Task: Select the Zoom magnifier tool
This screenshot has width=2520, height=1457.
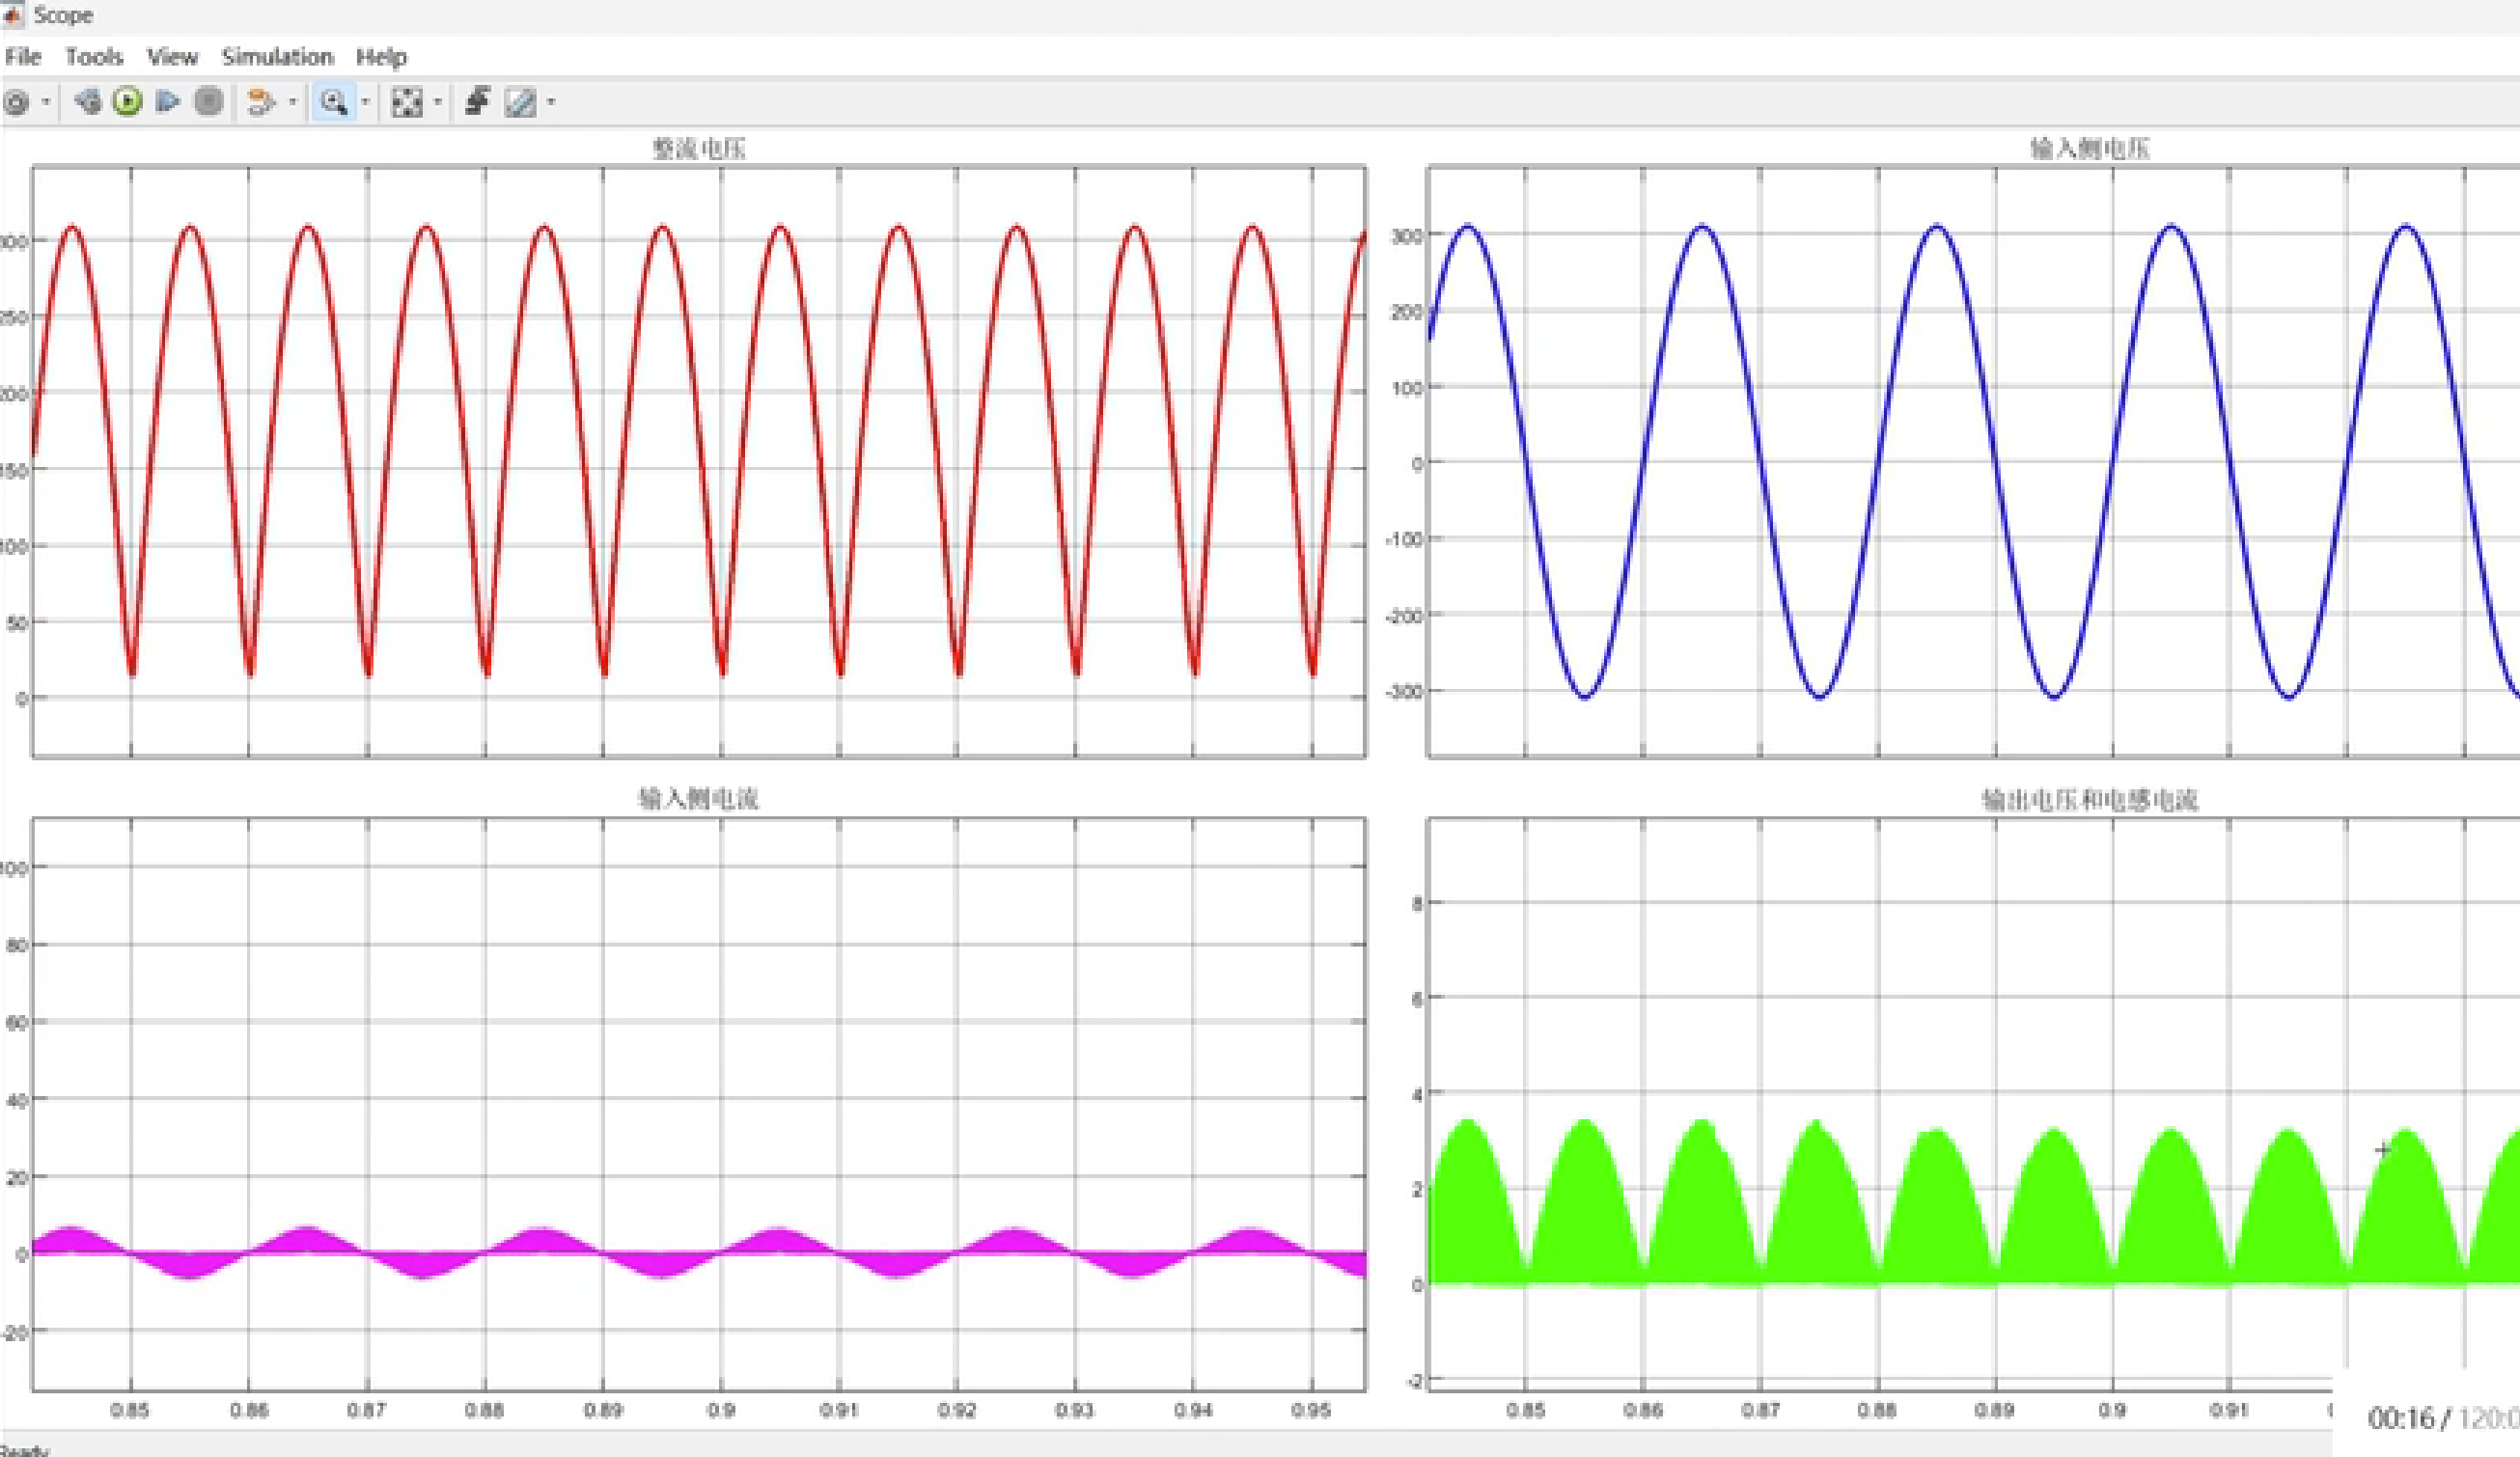Action: pos(334,102)
